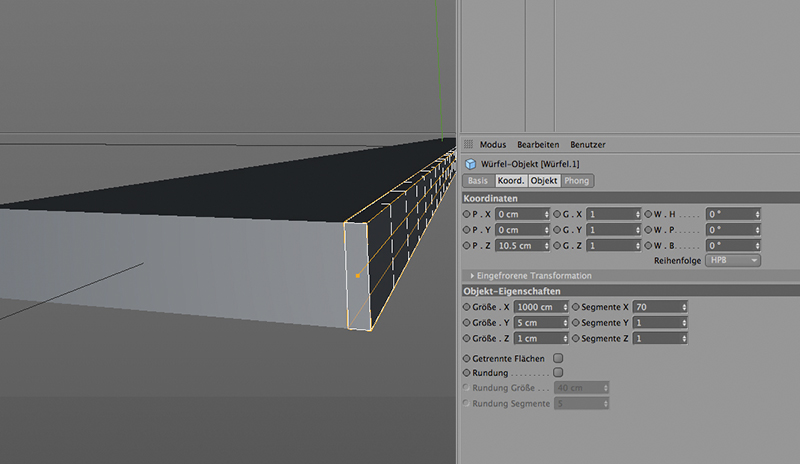
Task: Click the keyframe dot beside Segmente X
Action: (x=575, y=307)
